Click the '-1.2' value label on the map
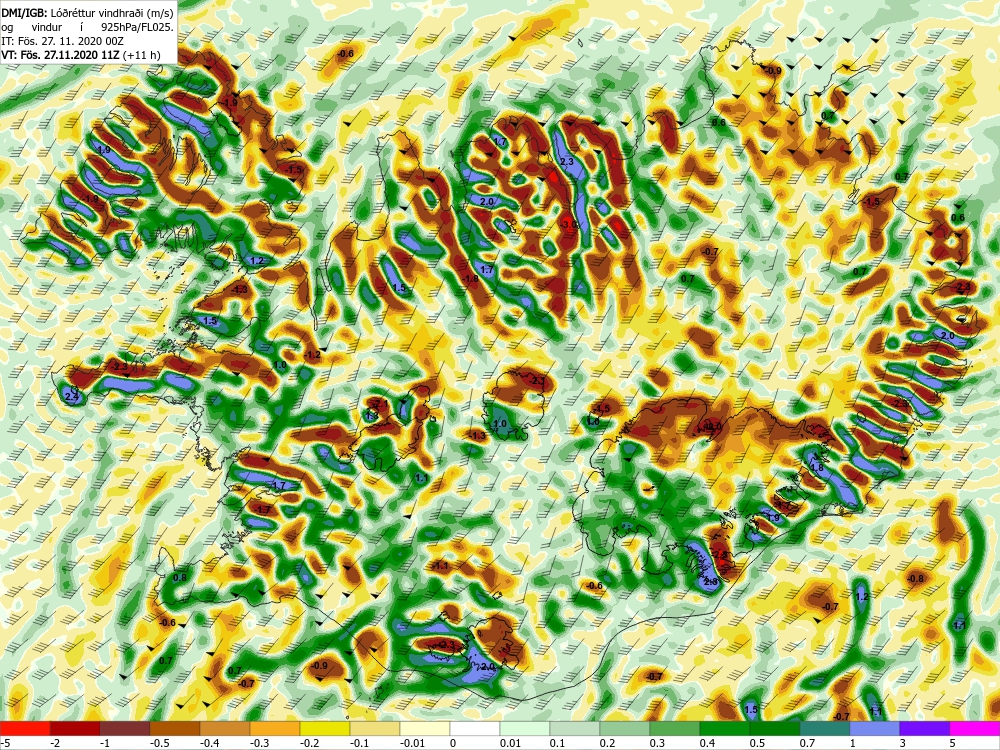The image size is (1000, 750). point(312,355)
